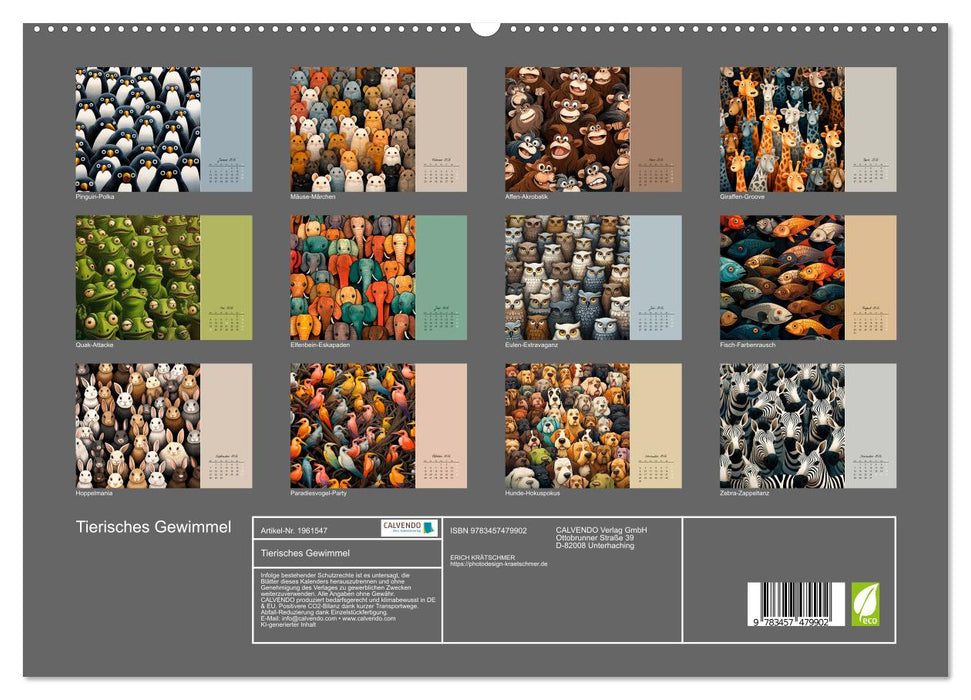Image resolution: width=971 pixels, height=700 pixels.
Task: Open the Affen-Akrobatik monkeys image
Action: [567, 129]
